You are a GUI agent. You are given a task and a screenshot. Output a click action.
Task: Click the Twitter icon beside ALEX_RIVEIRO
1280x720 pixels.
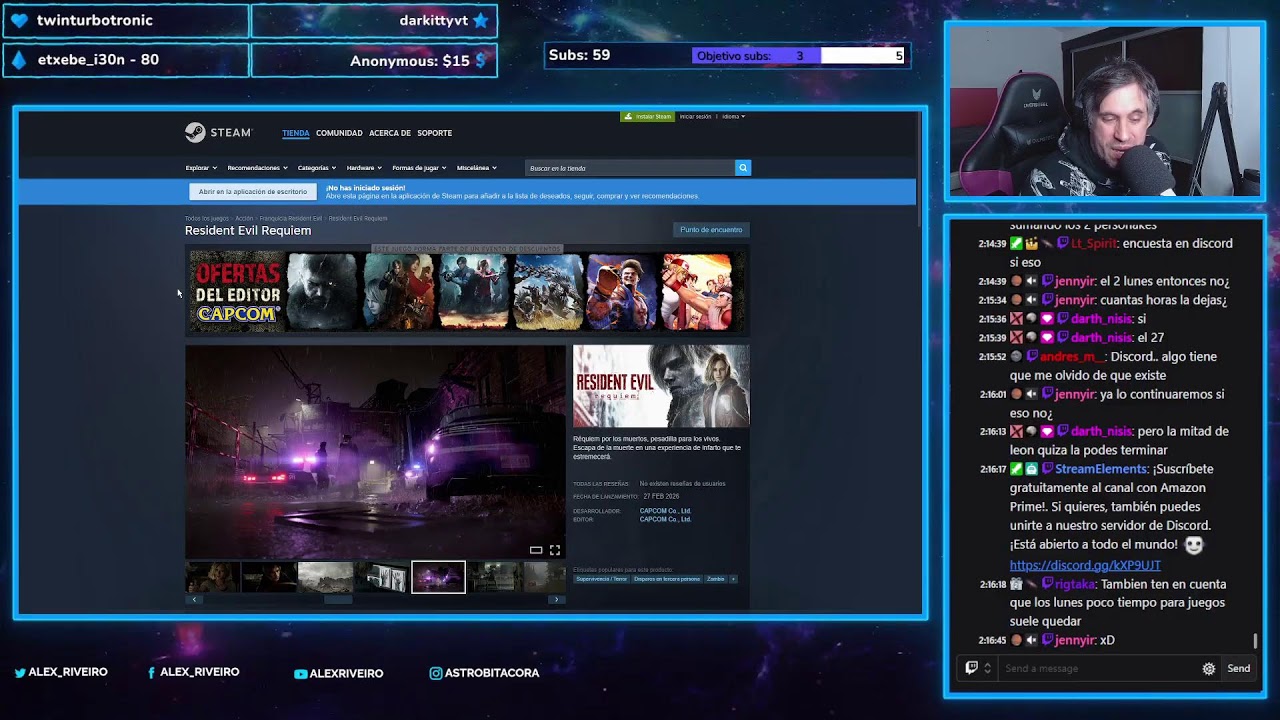tap(20, 673)
